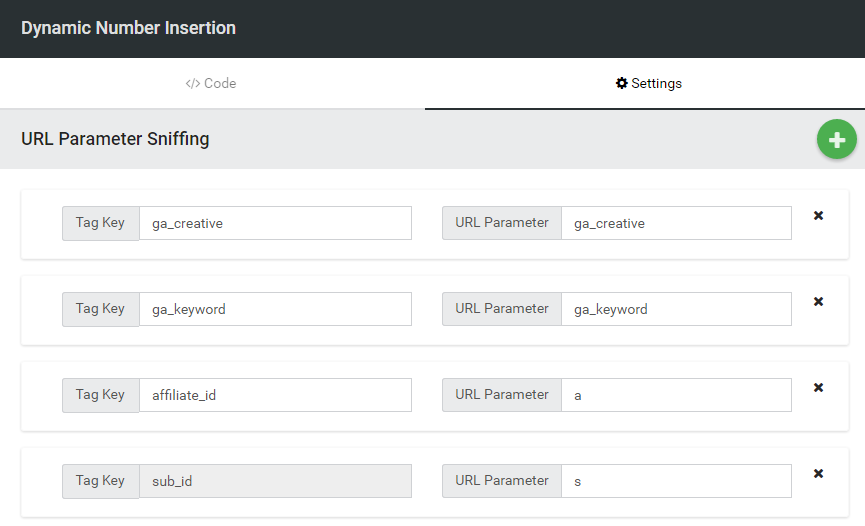Click the greyed-out sub_id Tag Key field
Viewport: 865px width, 526px height.
click(x=274, y=481)
